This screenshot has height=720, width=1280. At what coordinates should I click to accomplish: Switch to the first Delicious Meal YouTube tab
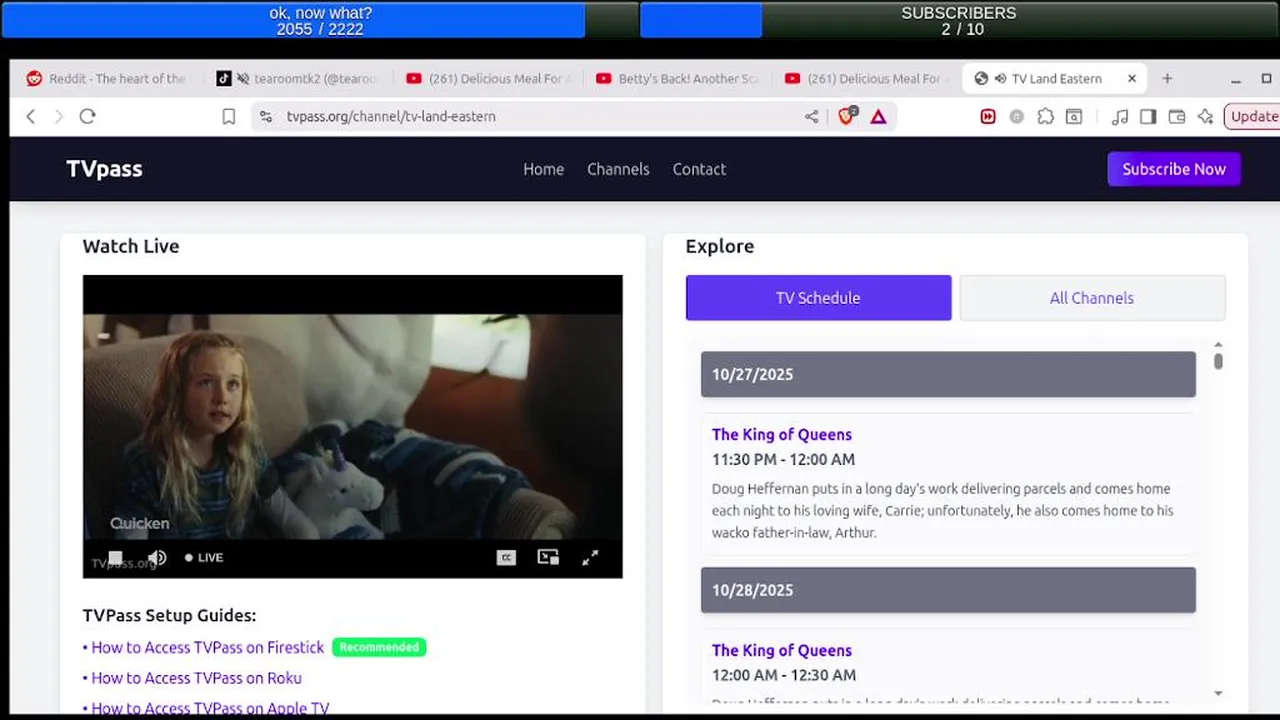[x=485, y=78]
